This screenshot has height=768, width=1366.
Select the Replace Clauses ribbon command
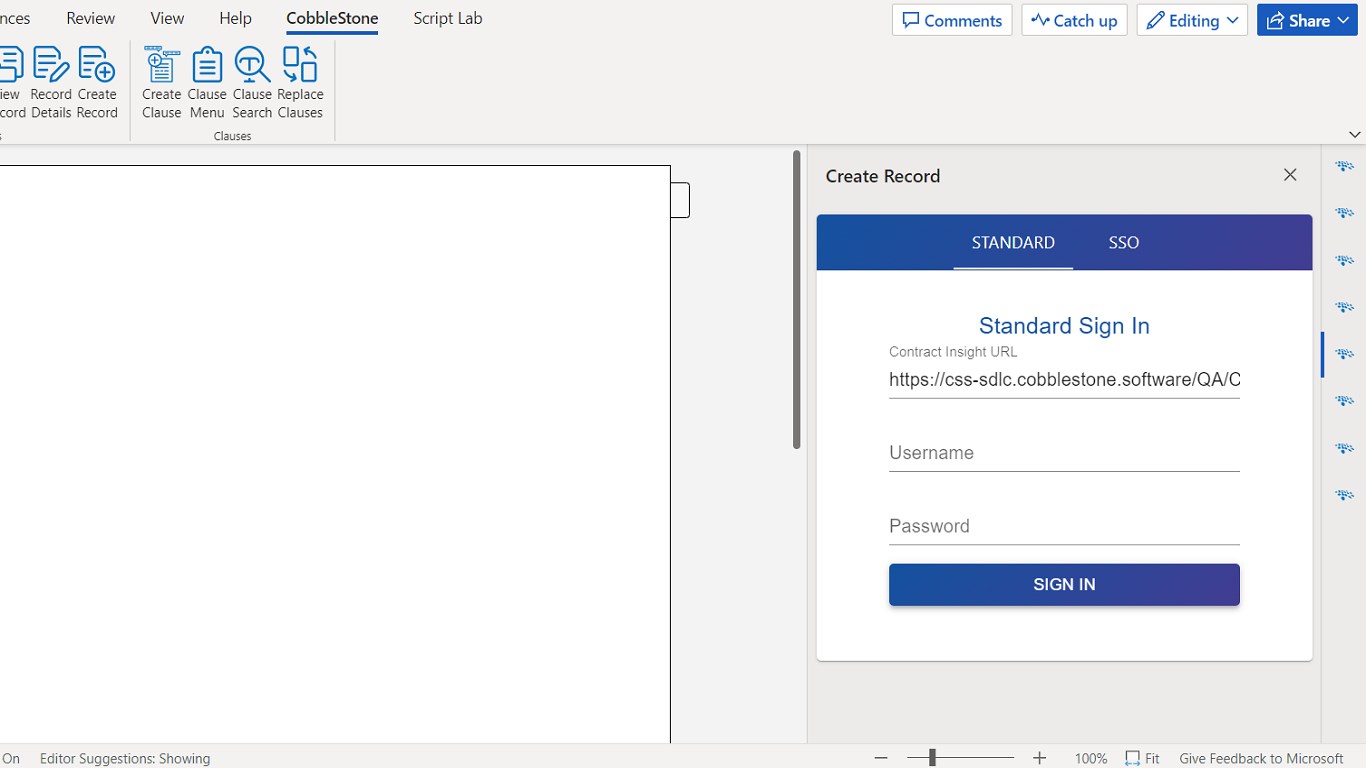[x=300, y=83]
